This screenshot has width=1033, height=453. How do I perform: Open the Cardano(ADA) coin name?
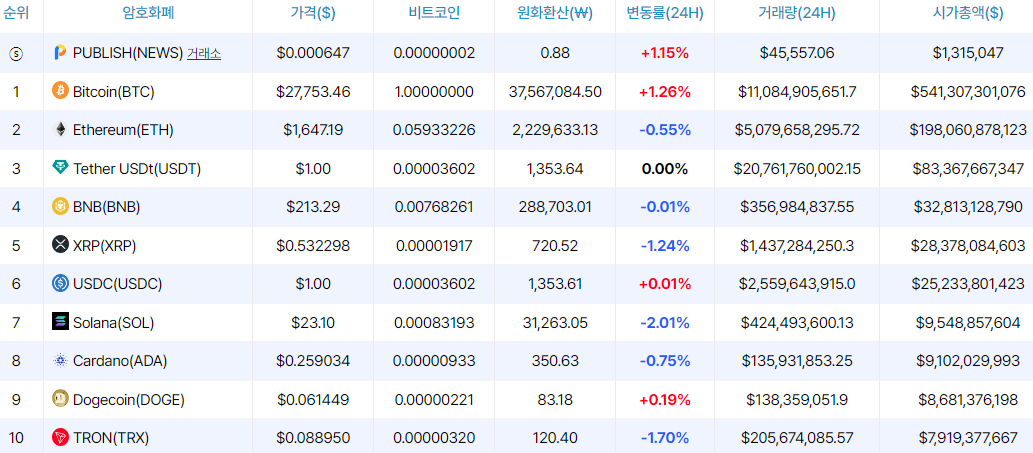pyautogui.click(x=120, y=361)
